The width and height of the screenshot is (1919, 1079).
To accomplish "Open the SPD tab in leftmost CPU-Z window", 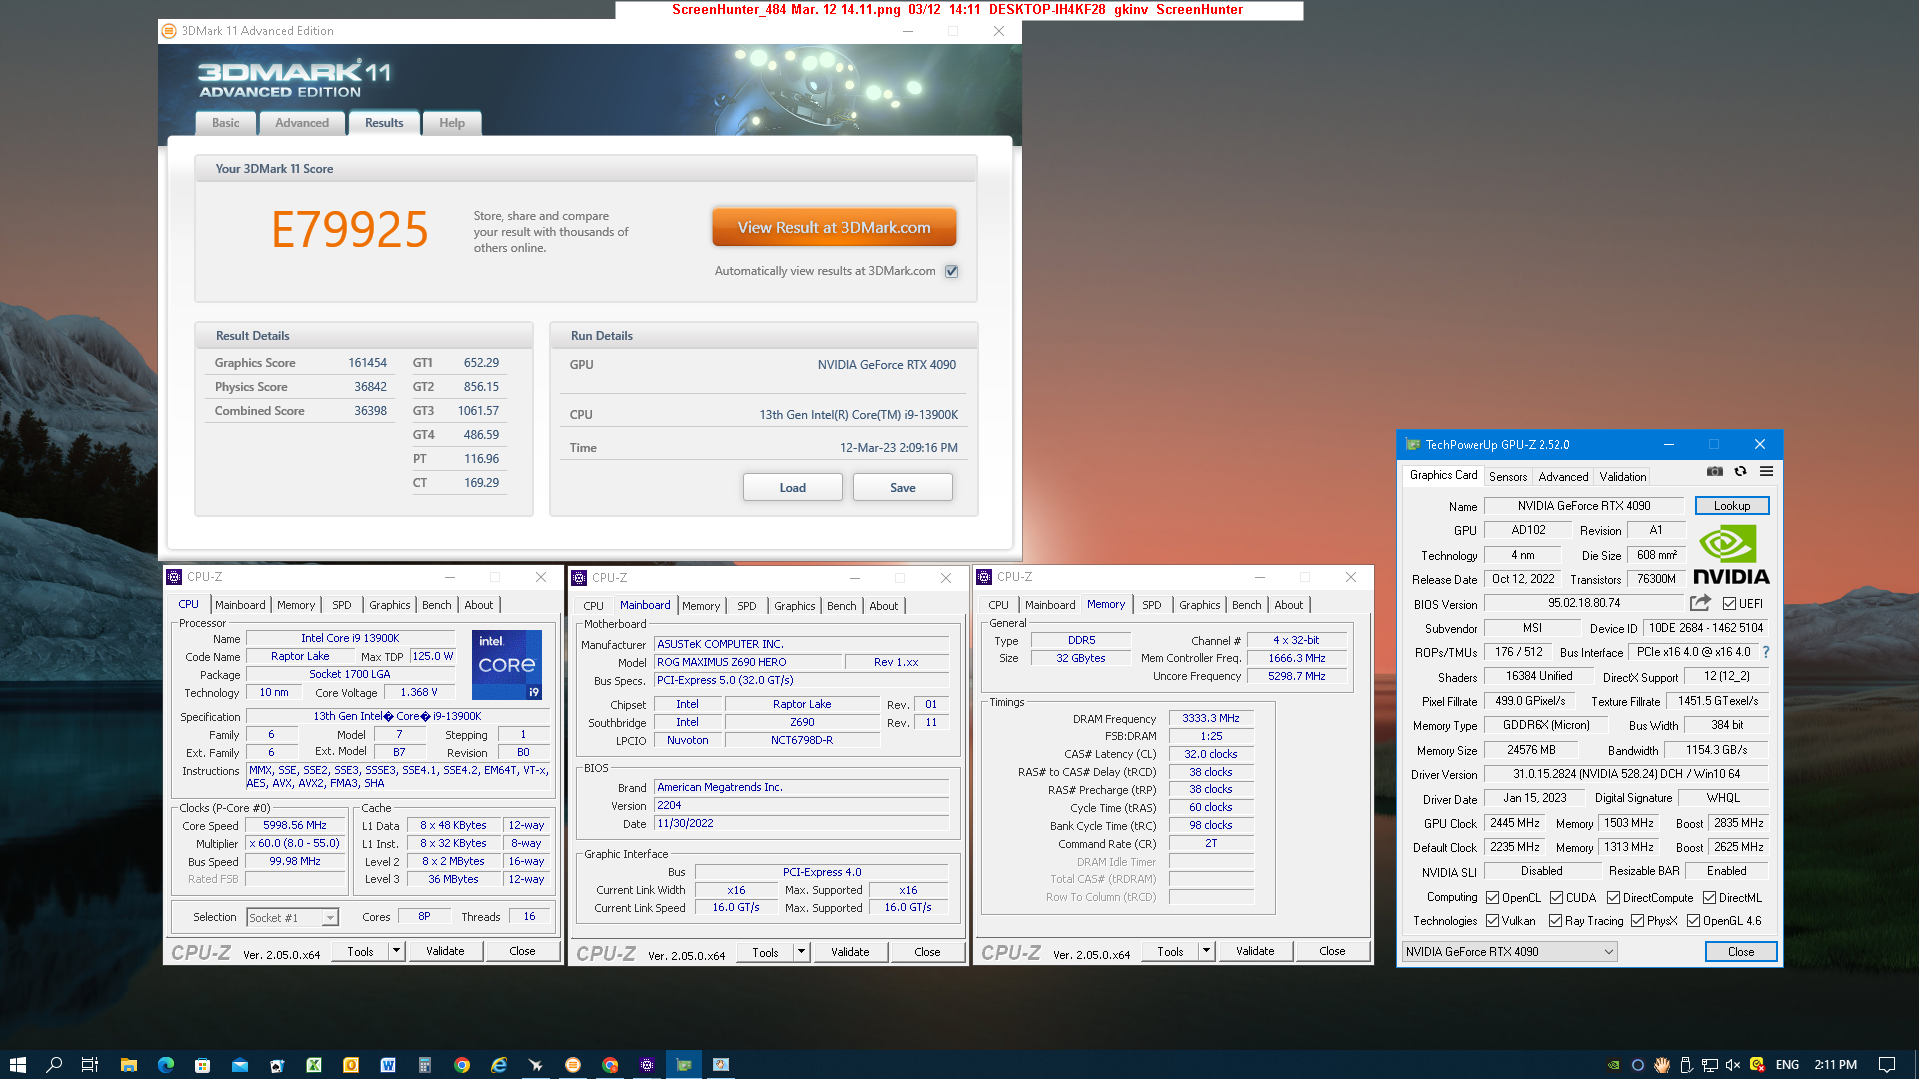I will point(341,605).
